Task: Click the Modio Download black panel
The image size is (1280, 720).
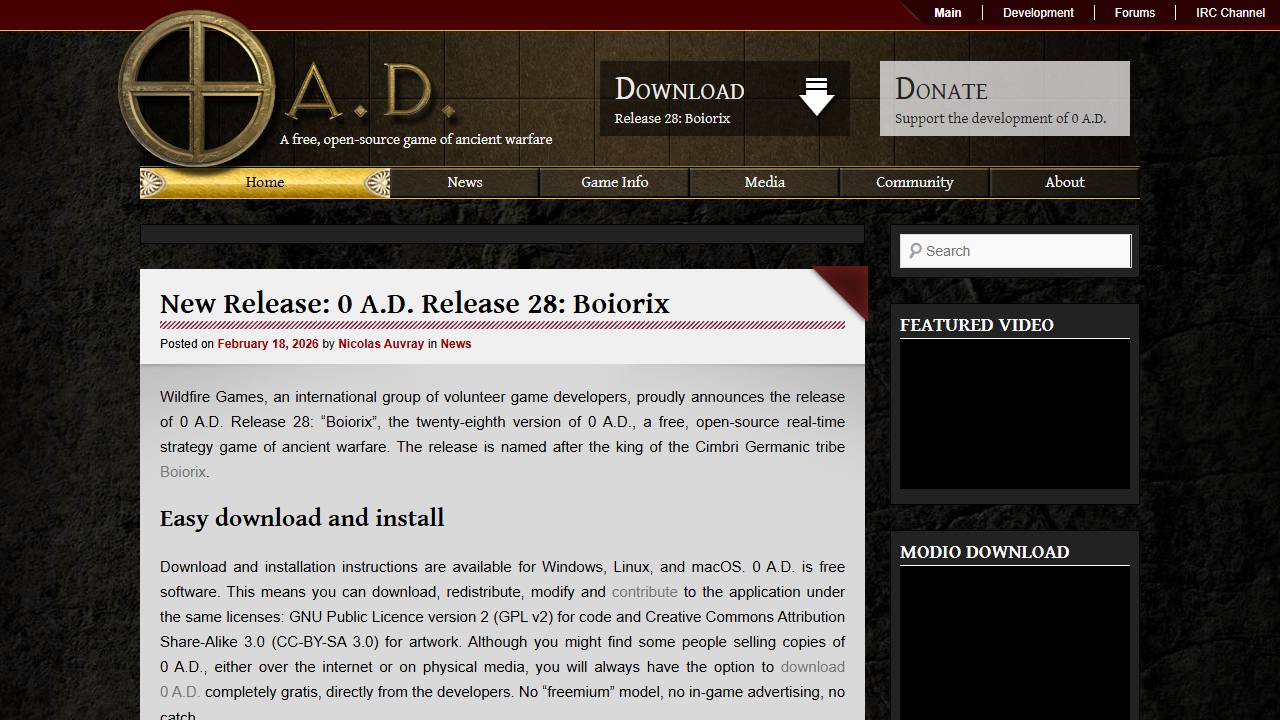Action: [x=1015, y=643]
